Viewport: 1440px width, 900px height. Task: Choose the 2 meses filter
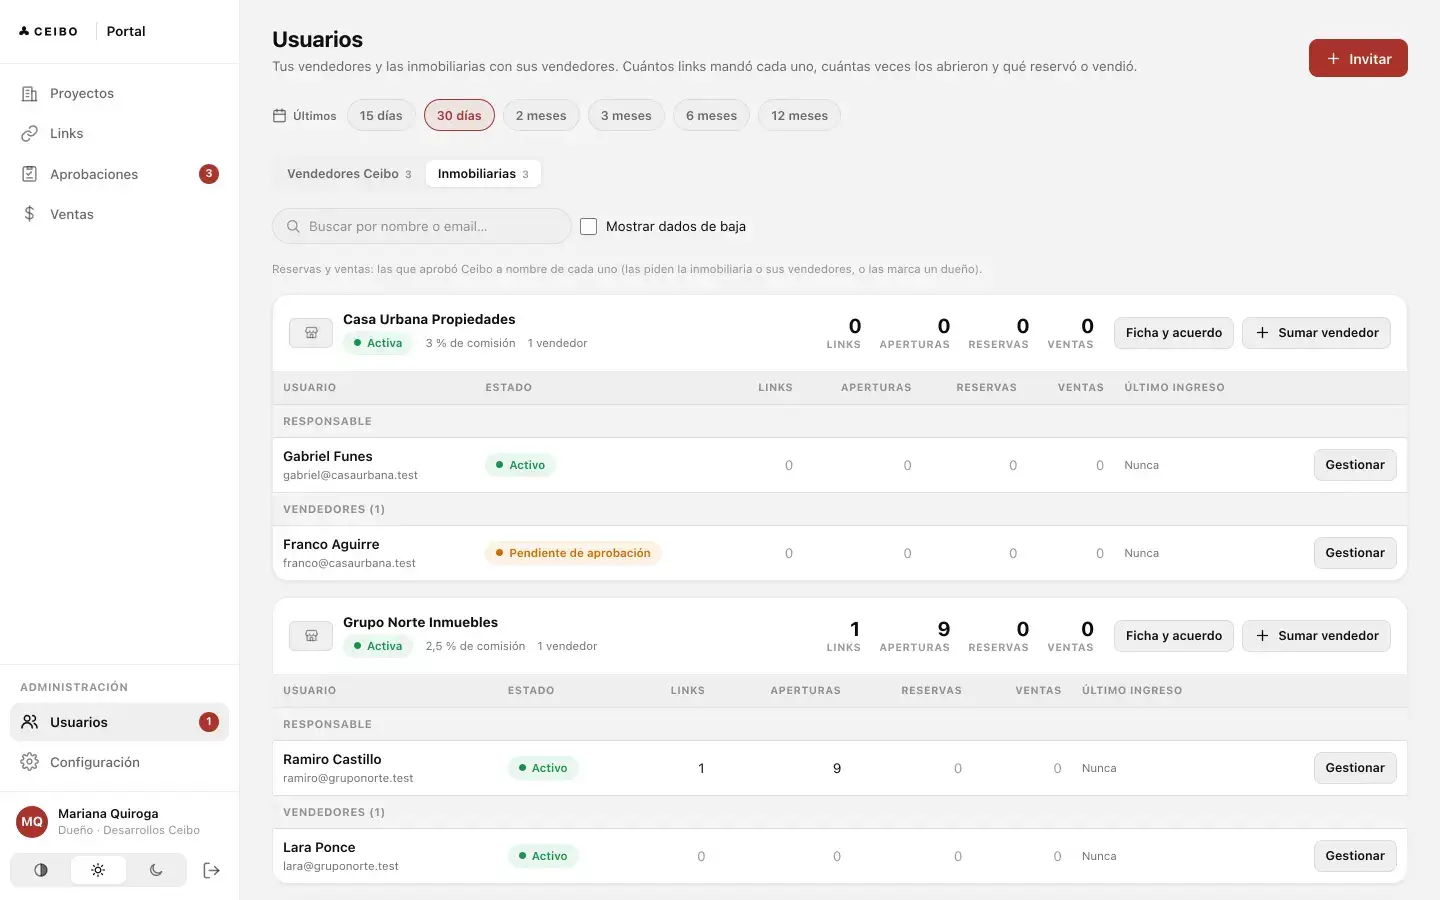click(x=541, y=116)
